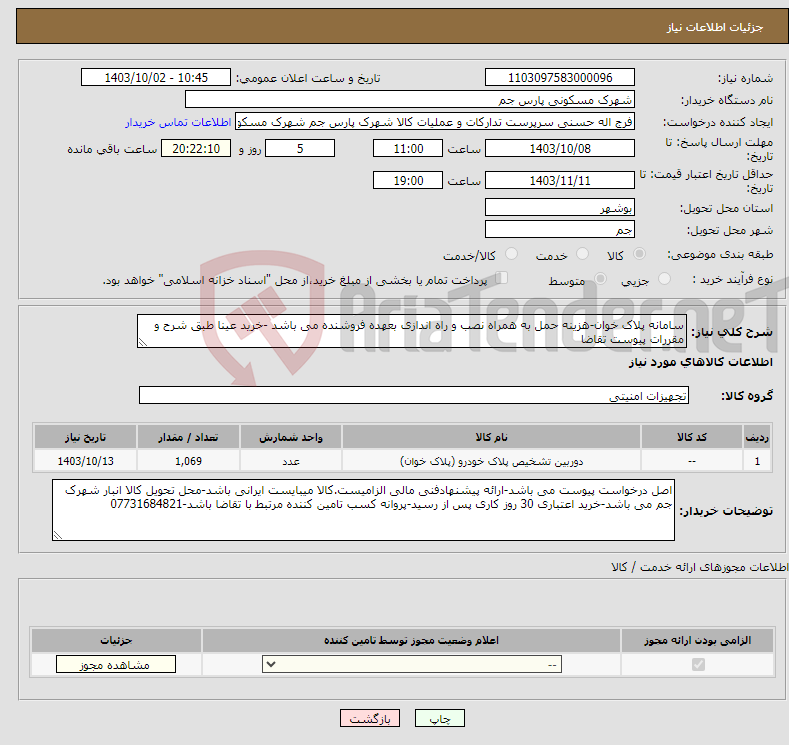
Task: Click item name دوربین تشخیص پلاک خودرو
Action: pyautogui.click(x=491, y=461)
